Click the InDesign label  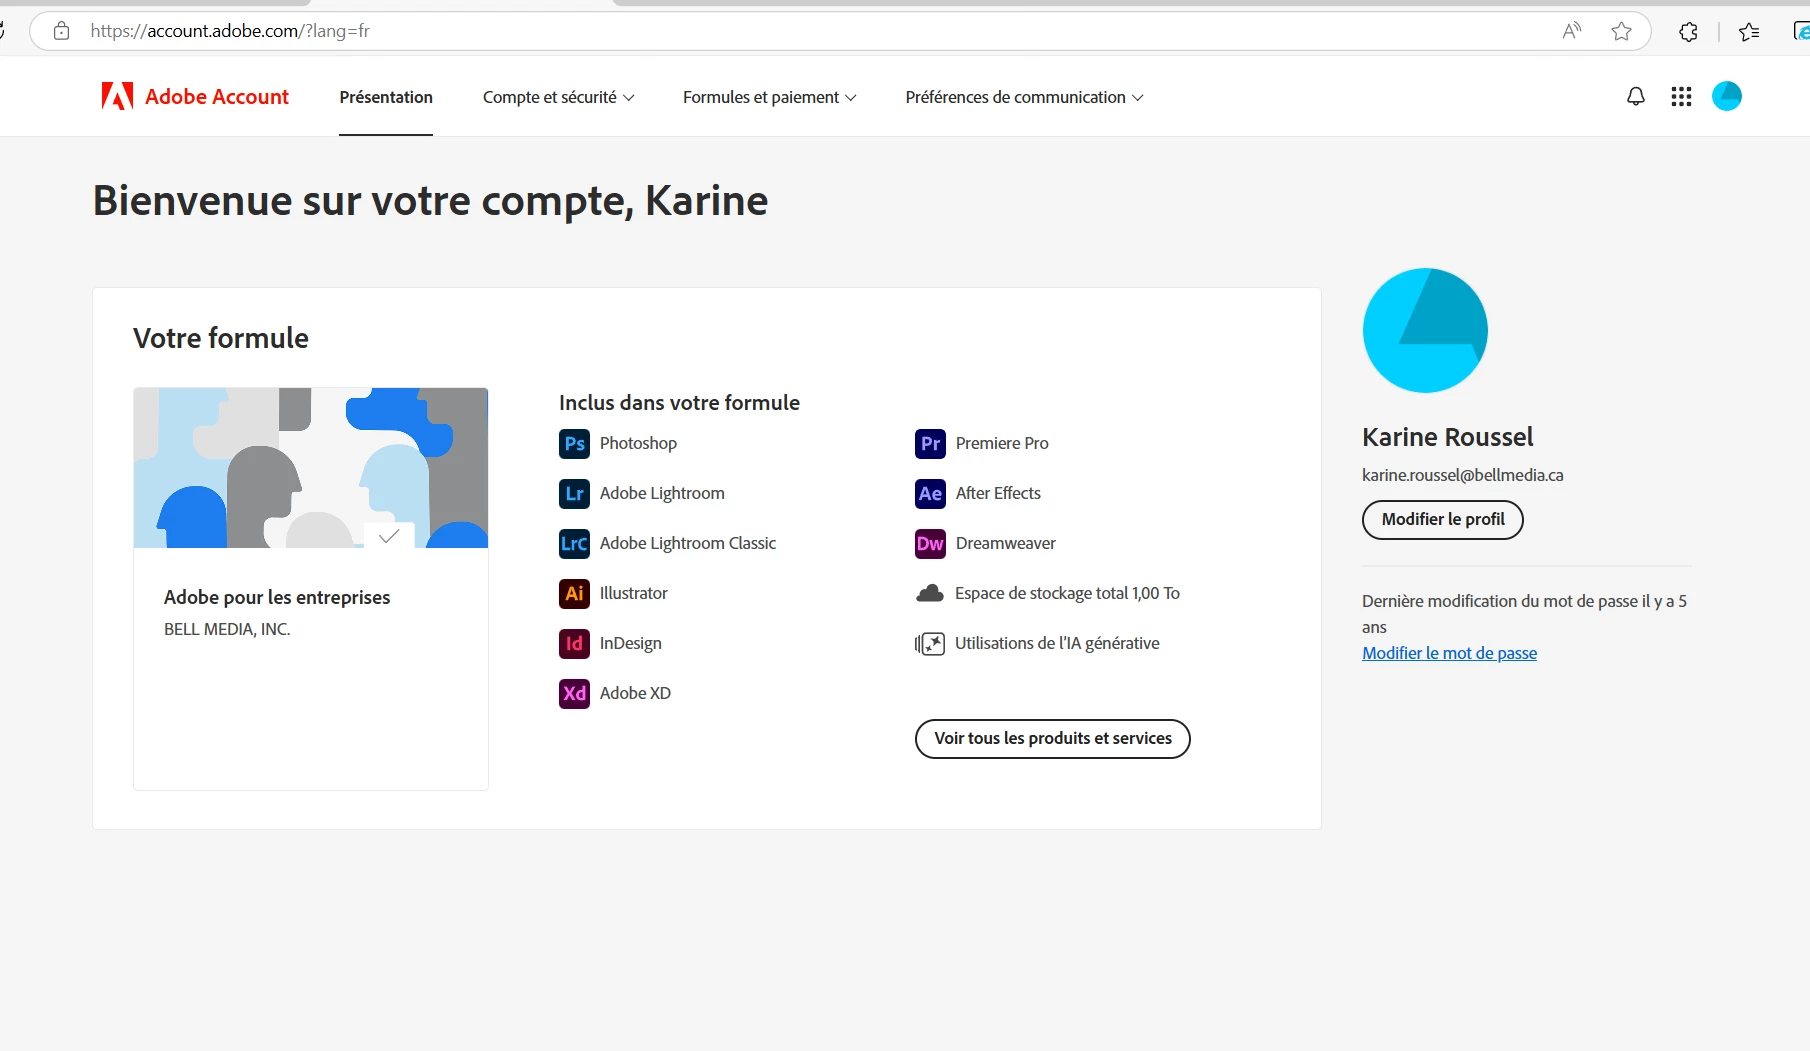pos(630,643)
